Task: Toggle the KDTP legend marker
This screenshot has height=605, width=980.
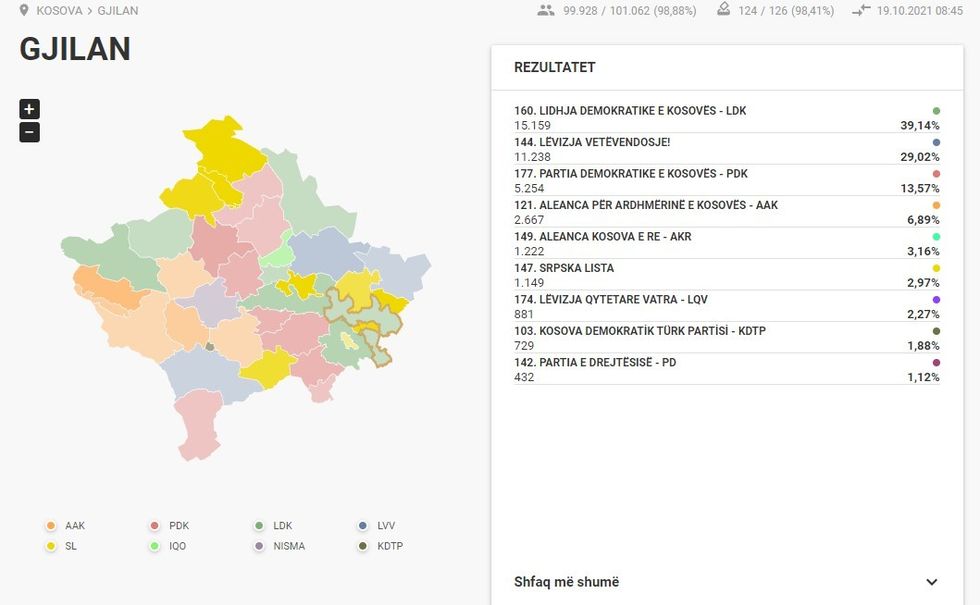Action: pos(362,546)
